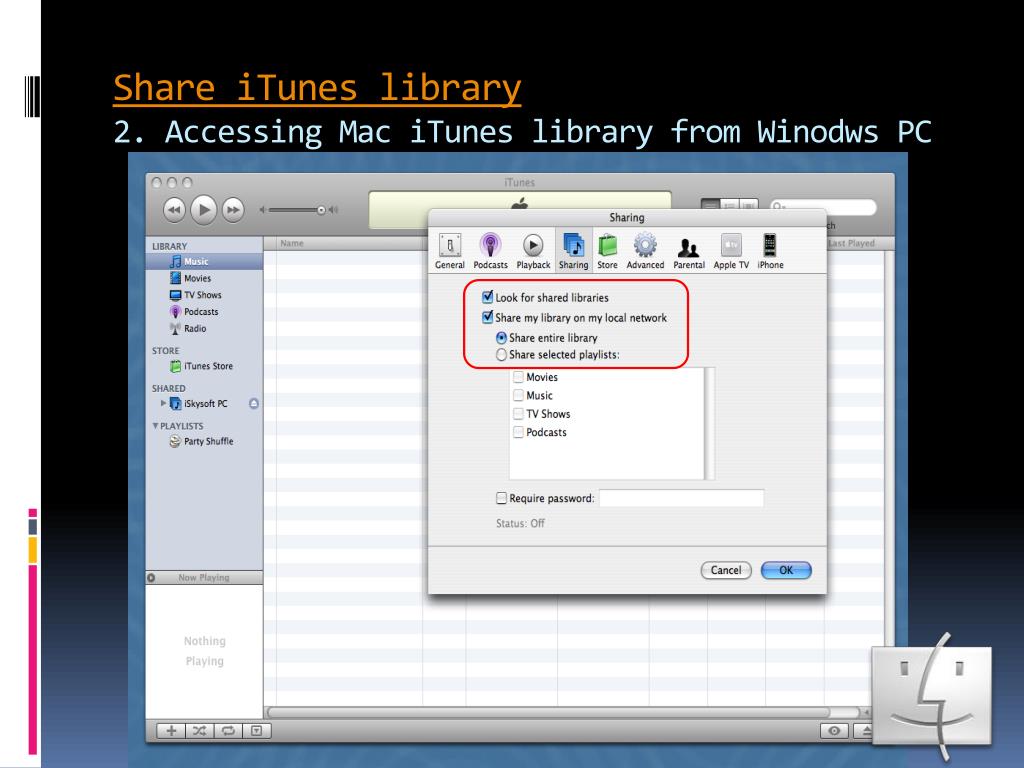Viewport: 1024px width, 768px height.
Task: Click the fast-forward button
Action: click(233, 210)
